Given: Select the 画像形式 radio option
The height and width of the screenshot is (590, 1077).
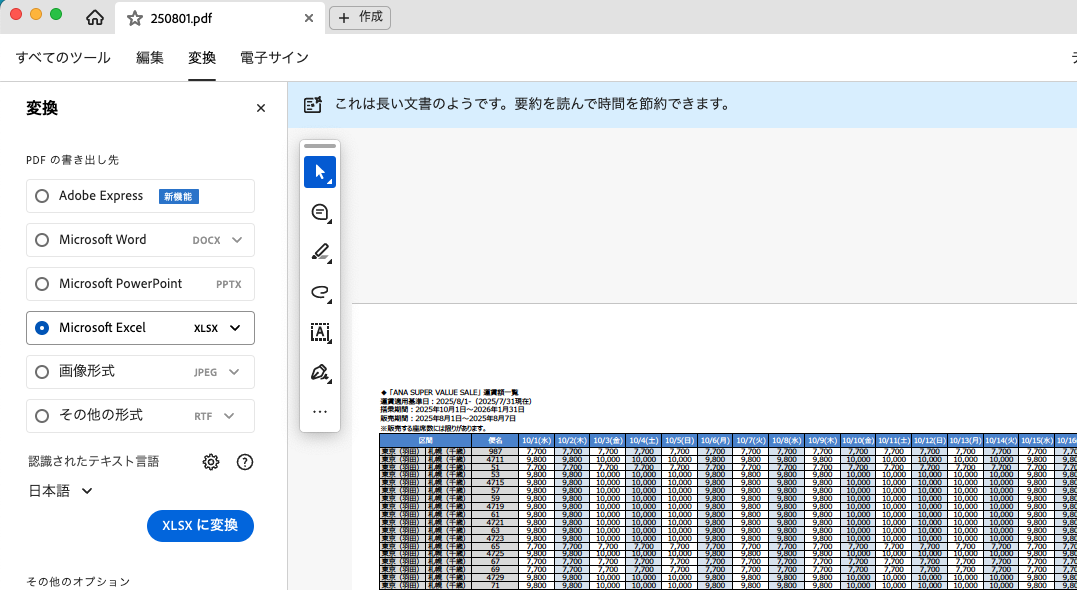Looking at the screenshot, I should 42,372.
